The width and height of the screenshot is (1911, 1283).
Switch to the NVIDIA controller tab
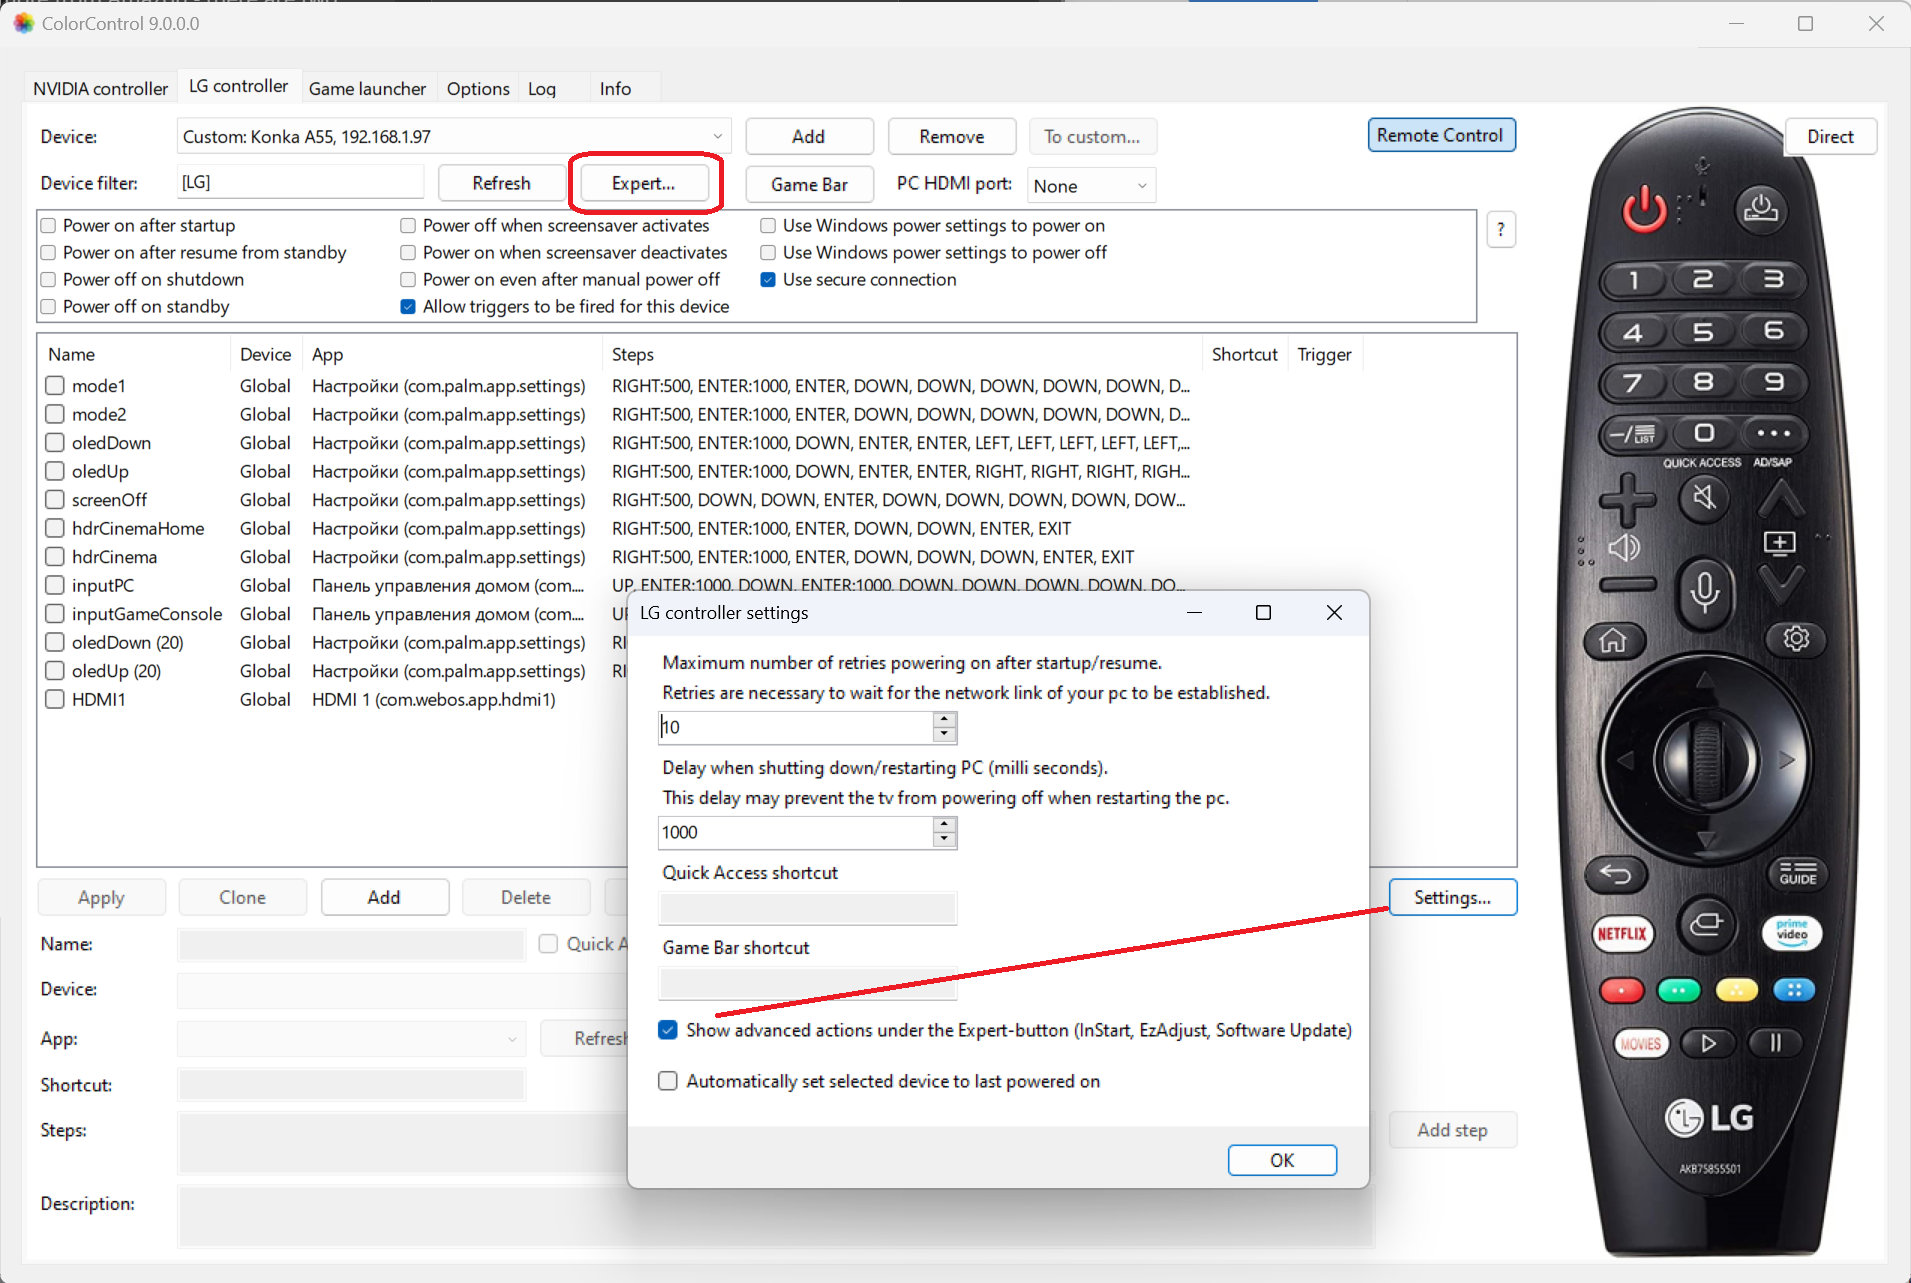tap(100, 88)
